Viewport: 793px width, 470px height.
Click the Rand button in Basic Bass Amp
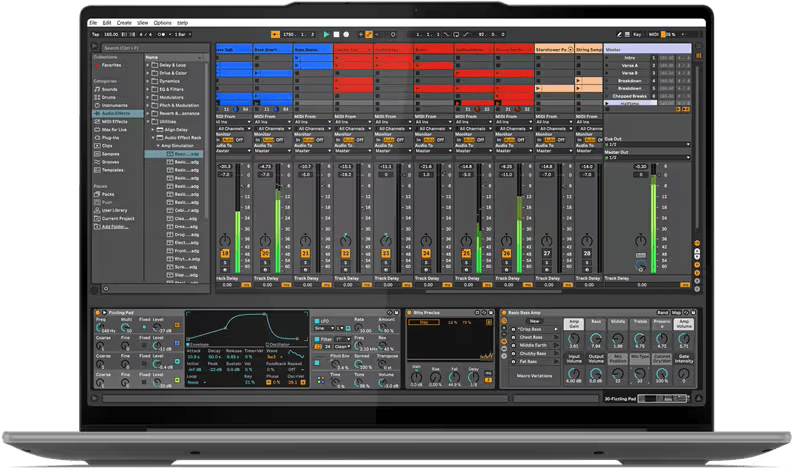[662, 313]
